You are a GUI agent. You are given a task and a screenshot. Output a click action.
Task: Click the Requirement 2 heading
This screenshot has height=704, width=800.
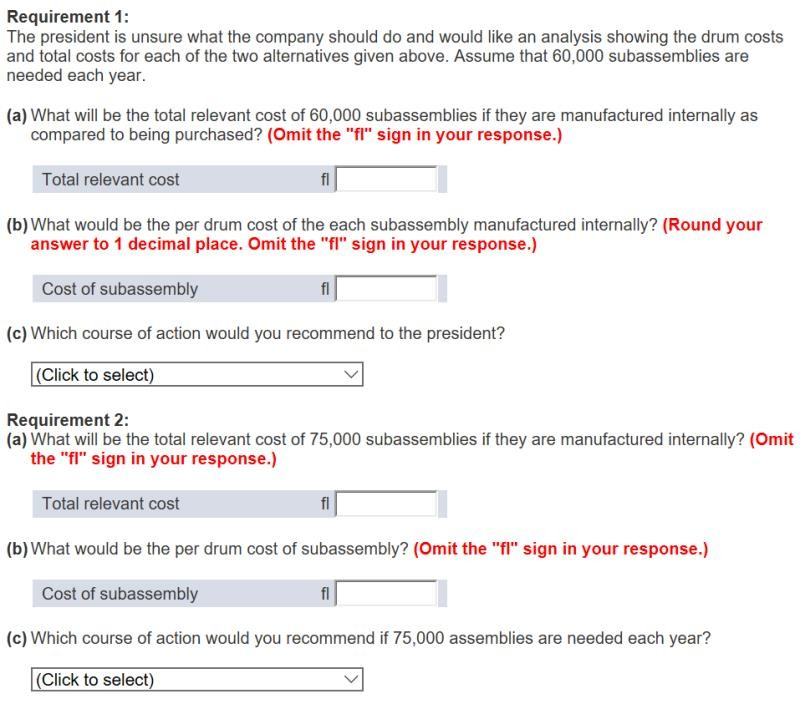click(68, 420)
